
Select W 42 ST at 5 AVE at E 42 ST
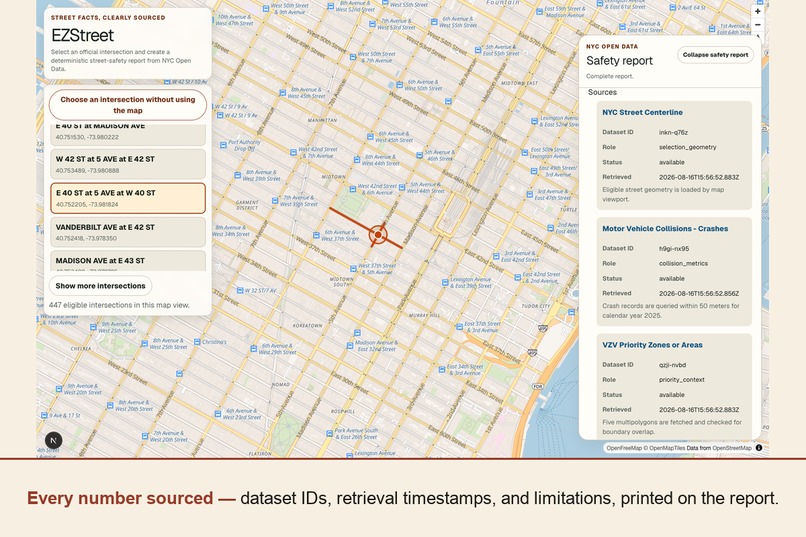[x=128, y=164]
